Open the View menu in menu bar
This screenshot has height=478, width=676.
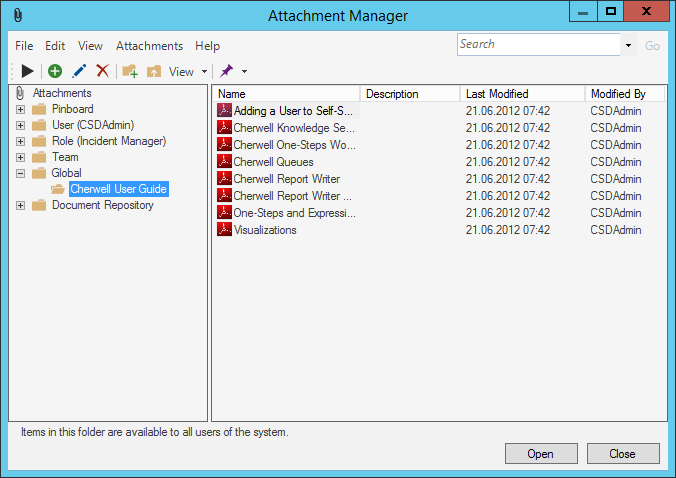tap(90, 46)
